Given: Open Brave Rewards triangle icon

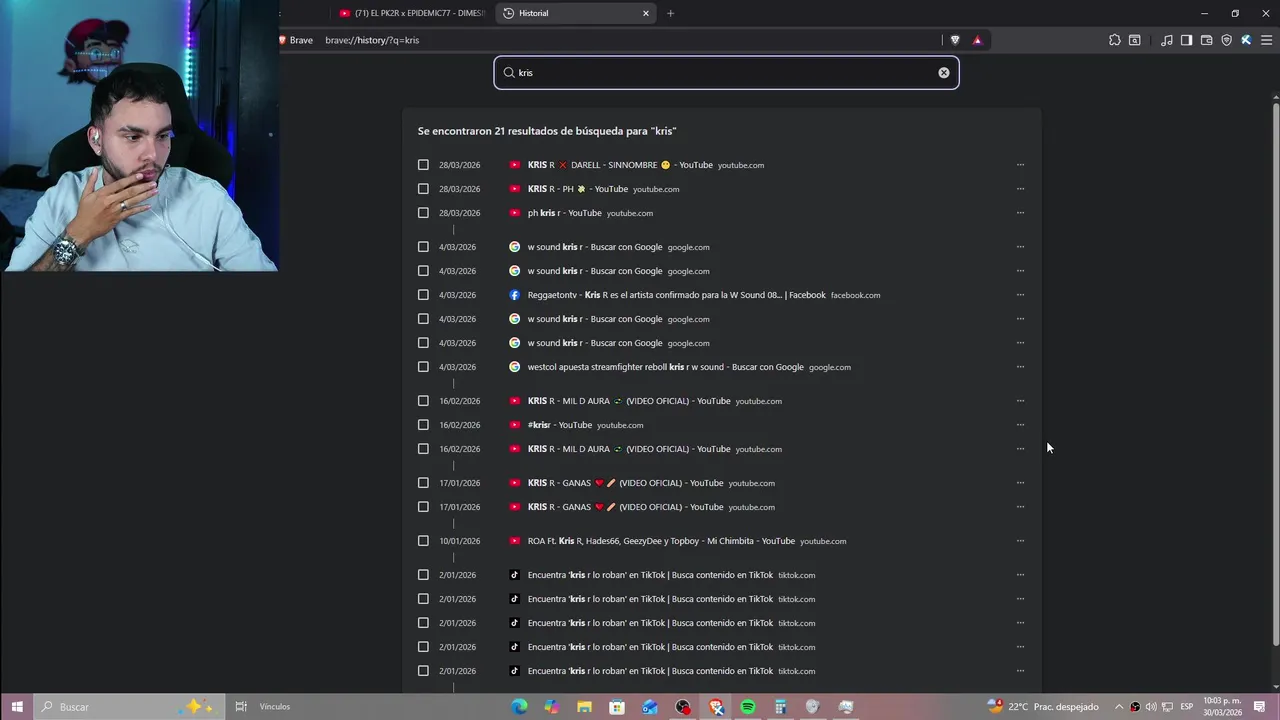Looking at the screenshot, I should [x=977, y=40].
